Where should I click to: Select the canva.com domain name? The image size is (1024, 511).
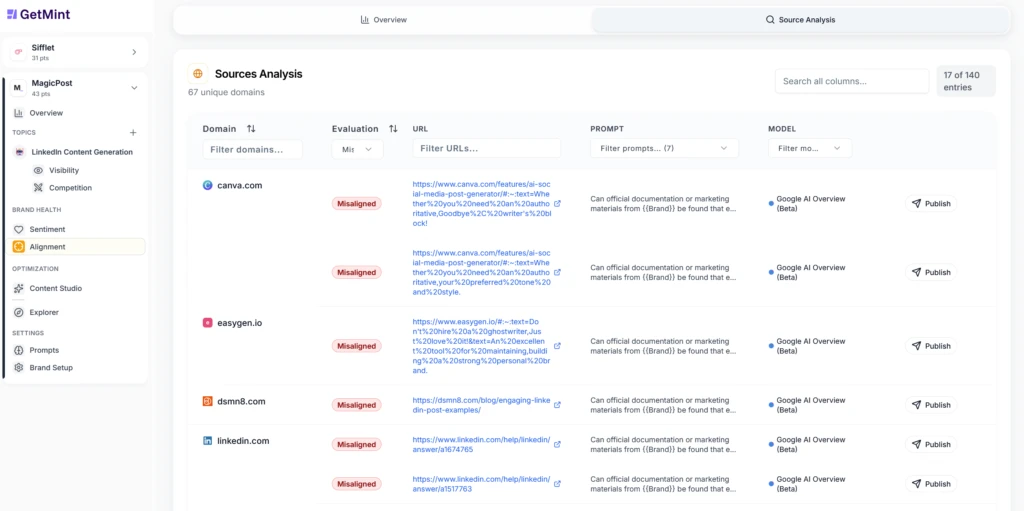[240, 186]
